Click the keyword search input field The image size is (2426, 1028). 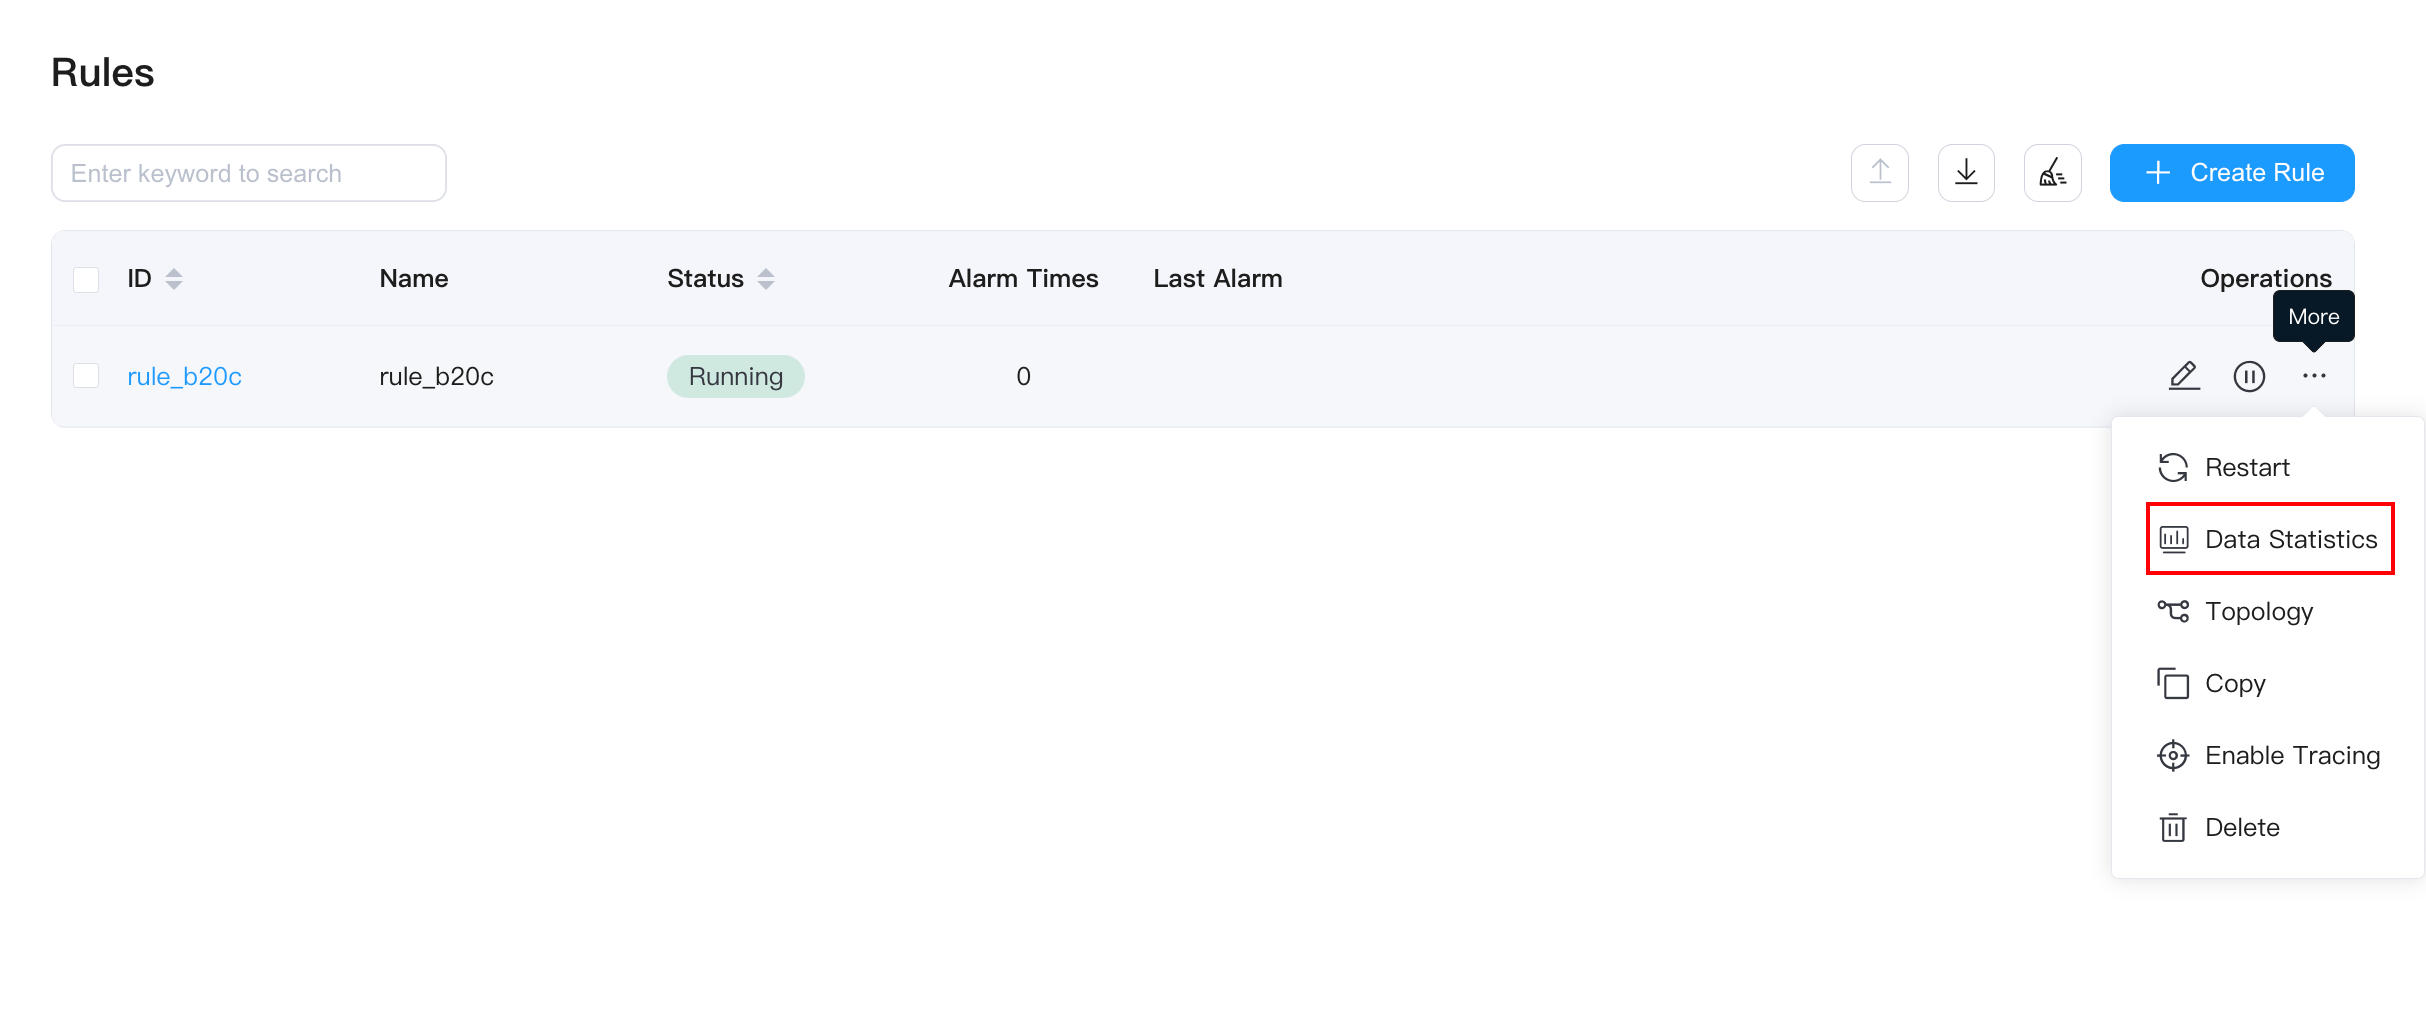tap(248, 173)
